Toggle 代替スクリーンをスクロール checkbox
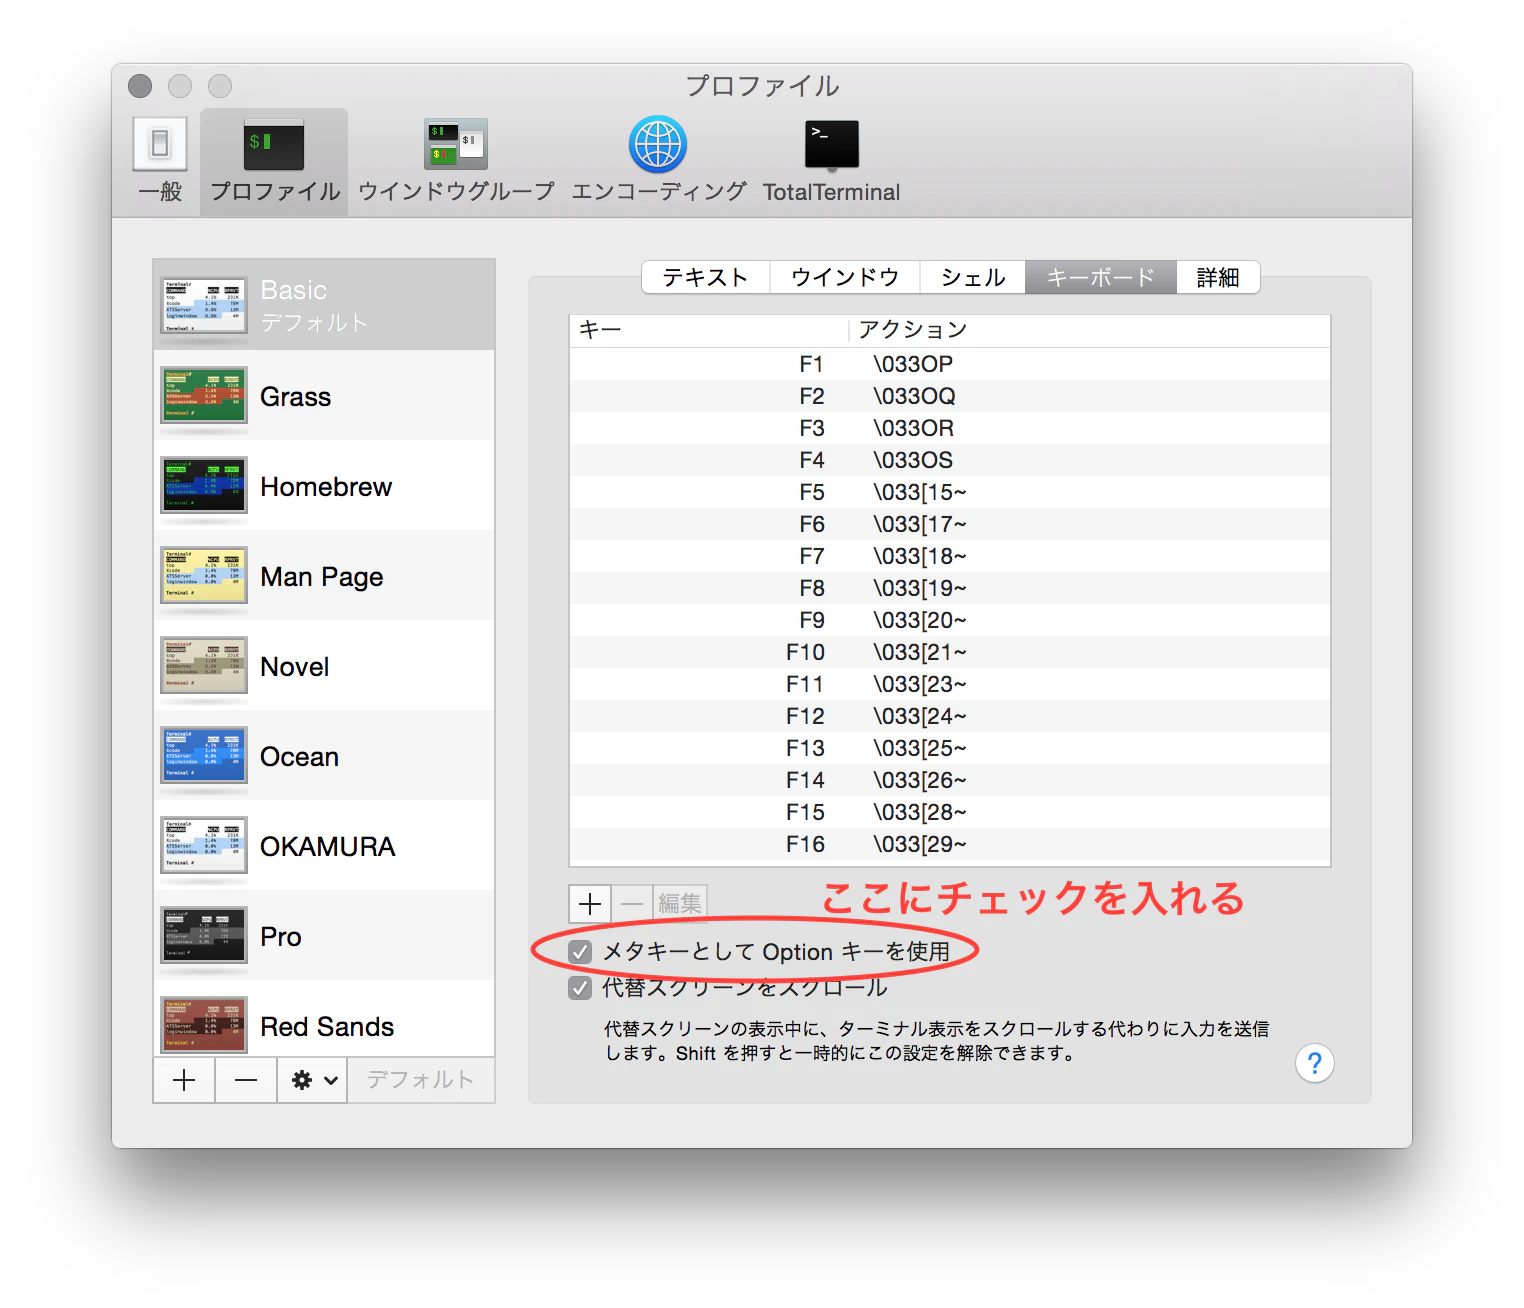The height and width of the screenshot is (1308, 1524). pos(580,988)
